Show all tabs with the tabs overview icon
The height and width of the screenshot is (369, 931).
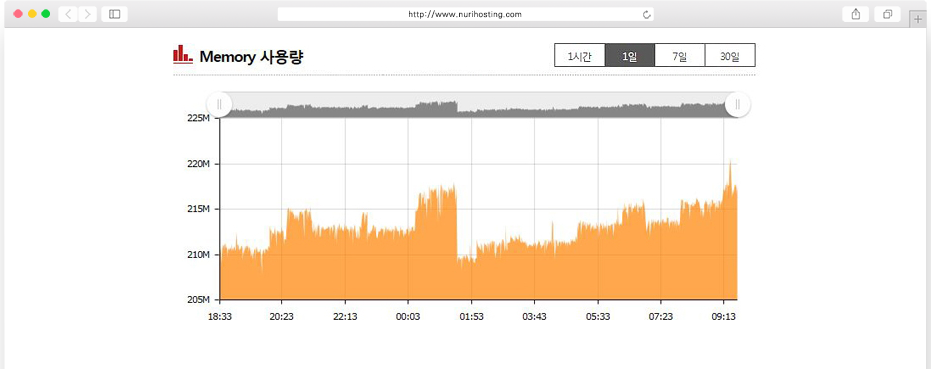coord(888,14)
